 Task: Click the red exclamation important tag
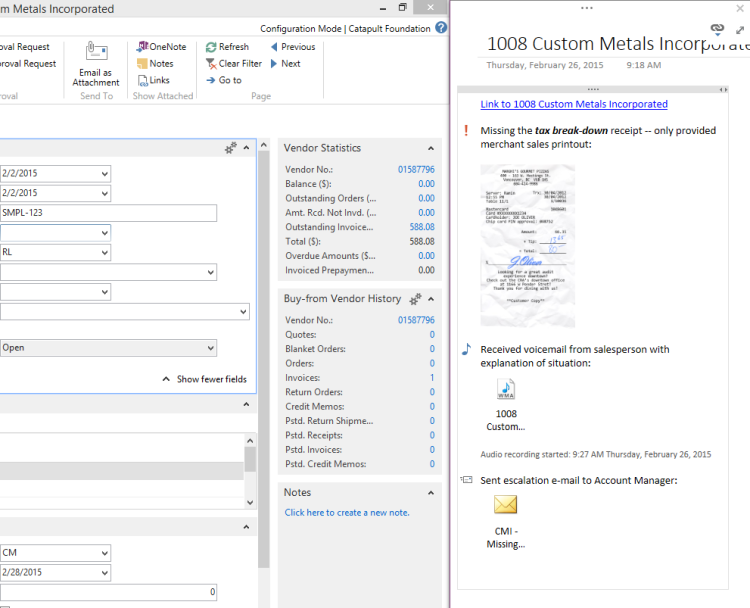pos(466,130)
